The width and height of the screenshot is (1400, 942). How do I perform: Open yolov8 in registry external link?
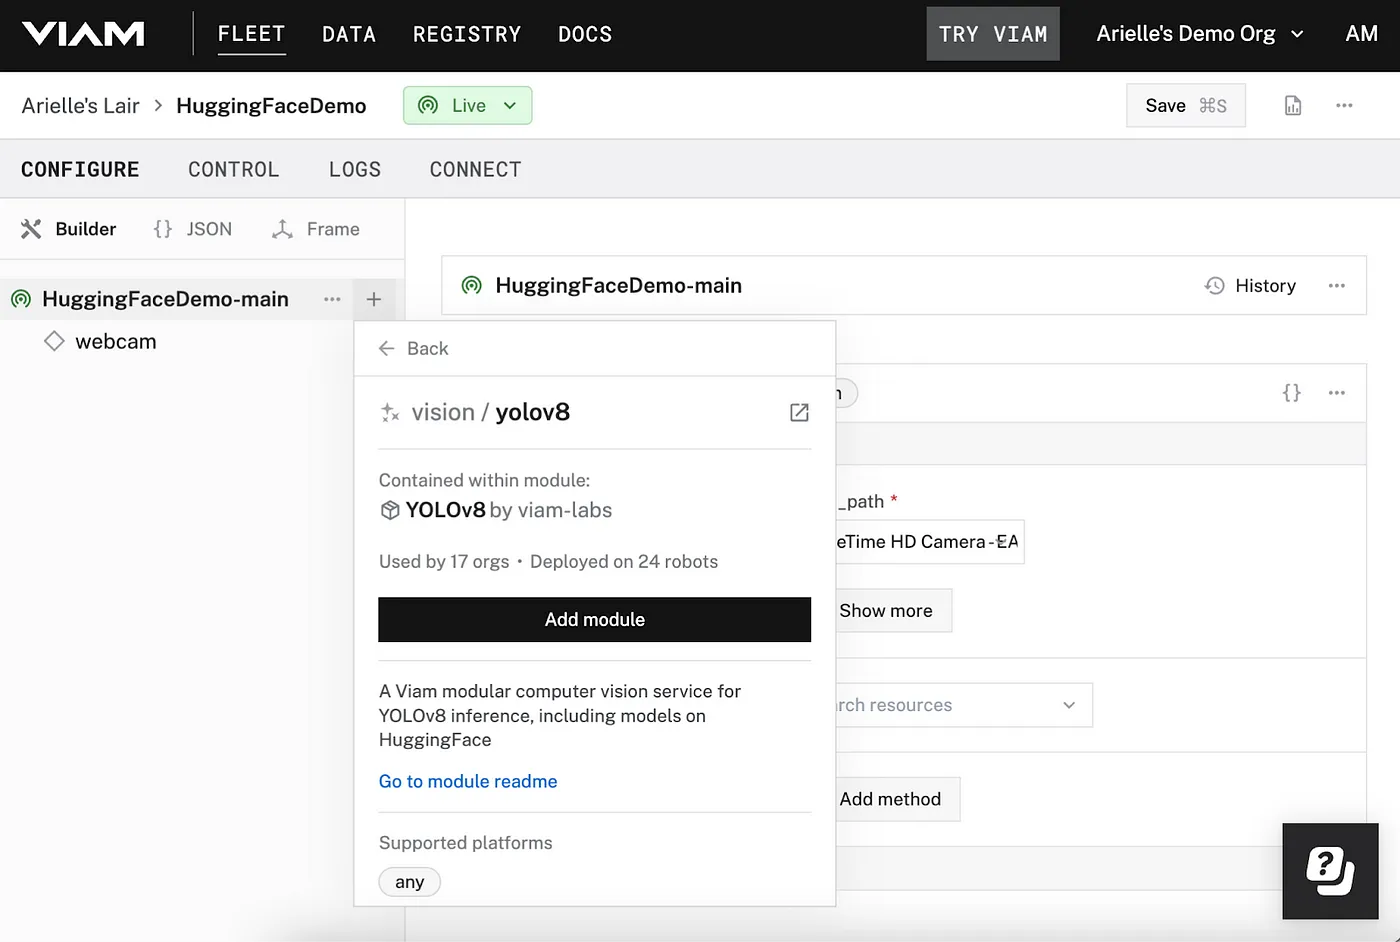click(799, 413)
